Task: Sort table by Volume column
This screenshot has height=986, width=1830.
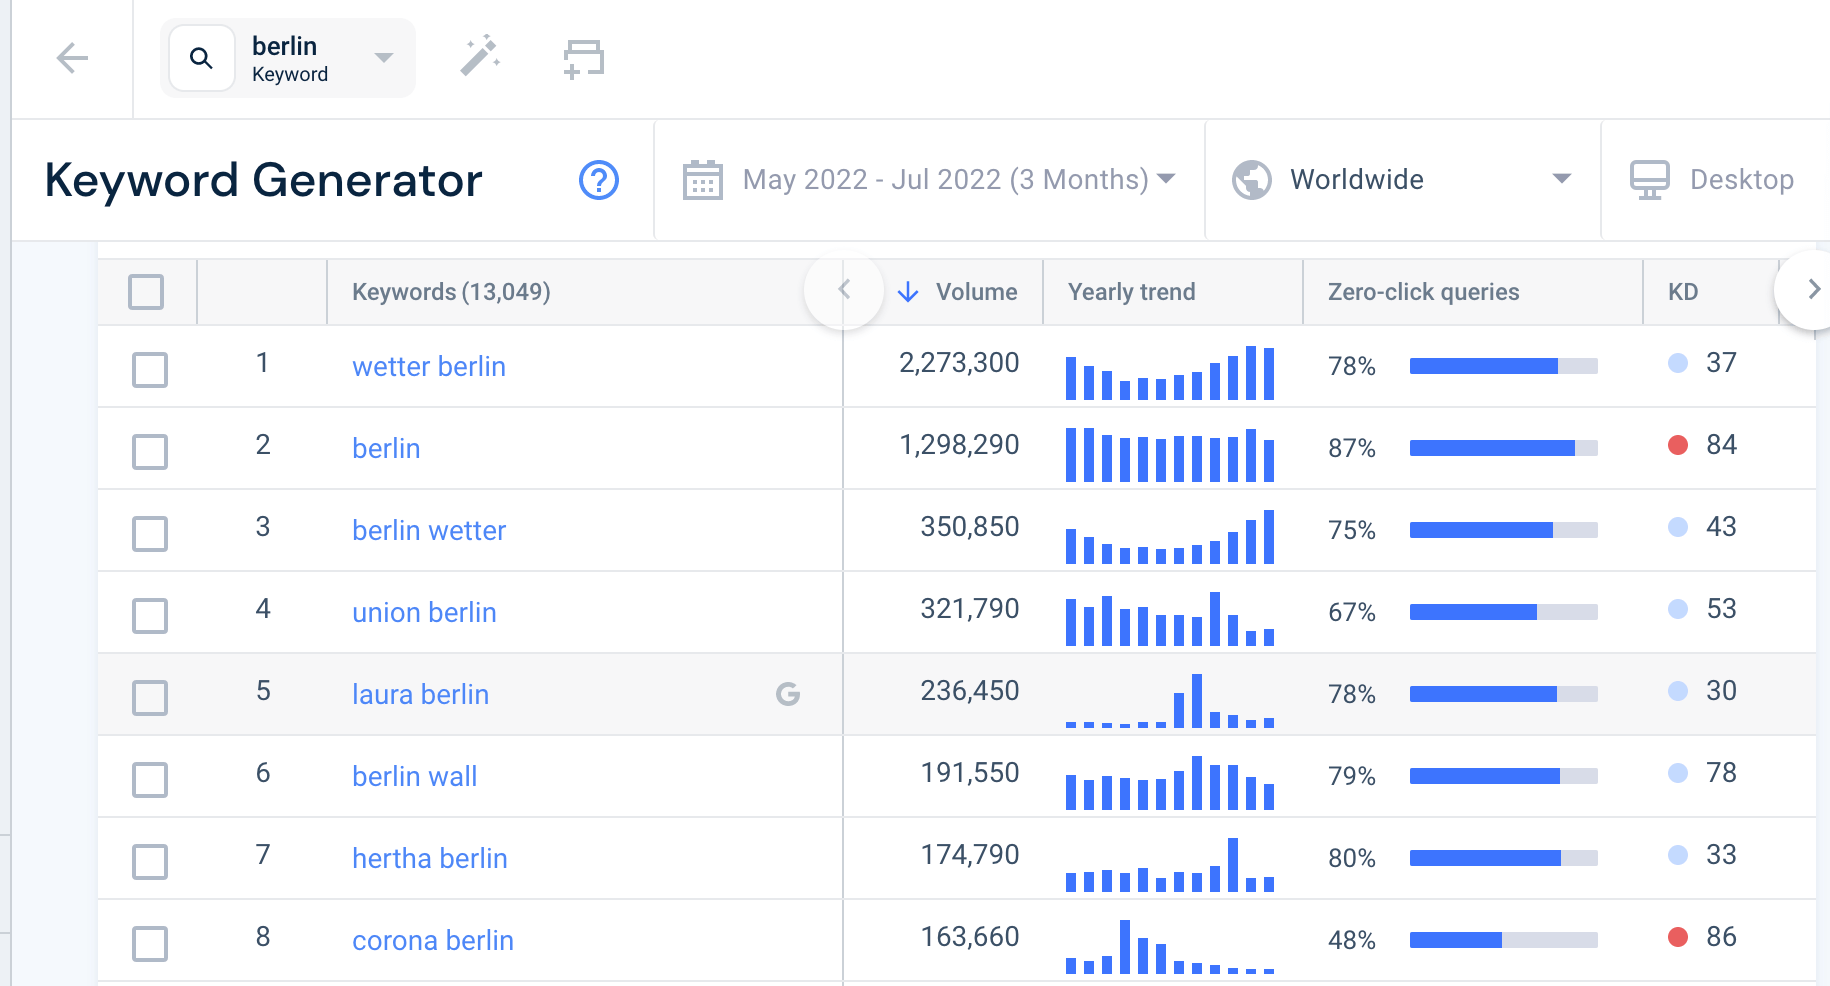Action: point(958,292)
